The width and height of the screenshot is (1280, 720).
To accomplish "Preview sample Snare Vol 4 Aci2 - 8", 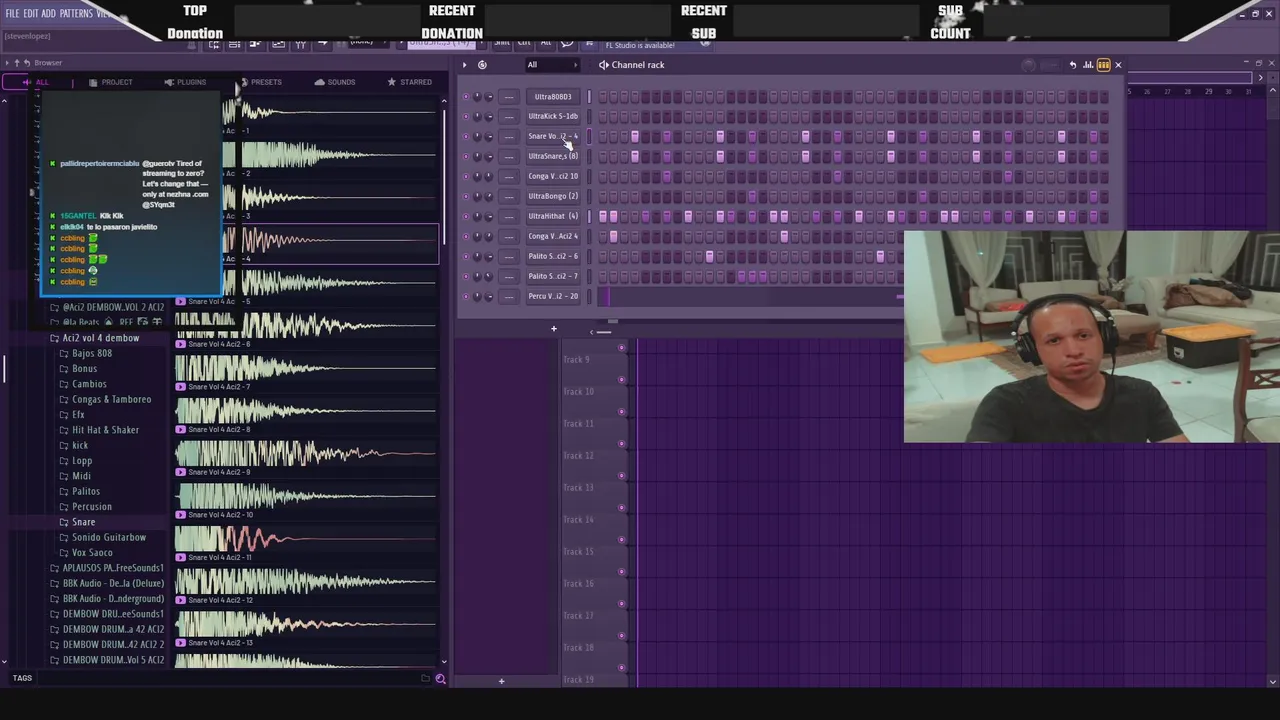I will (305, 416).
